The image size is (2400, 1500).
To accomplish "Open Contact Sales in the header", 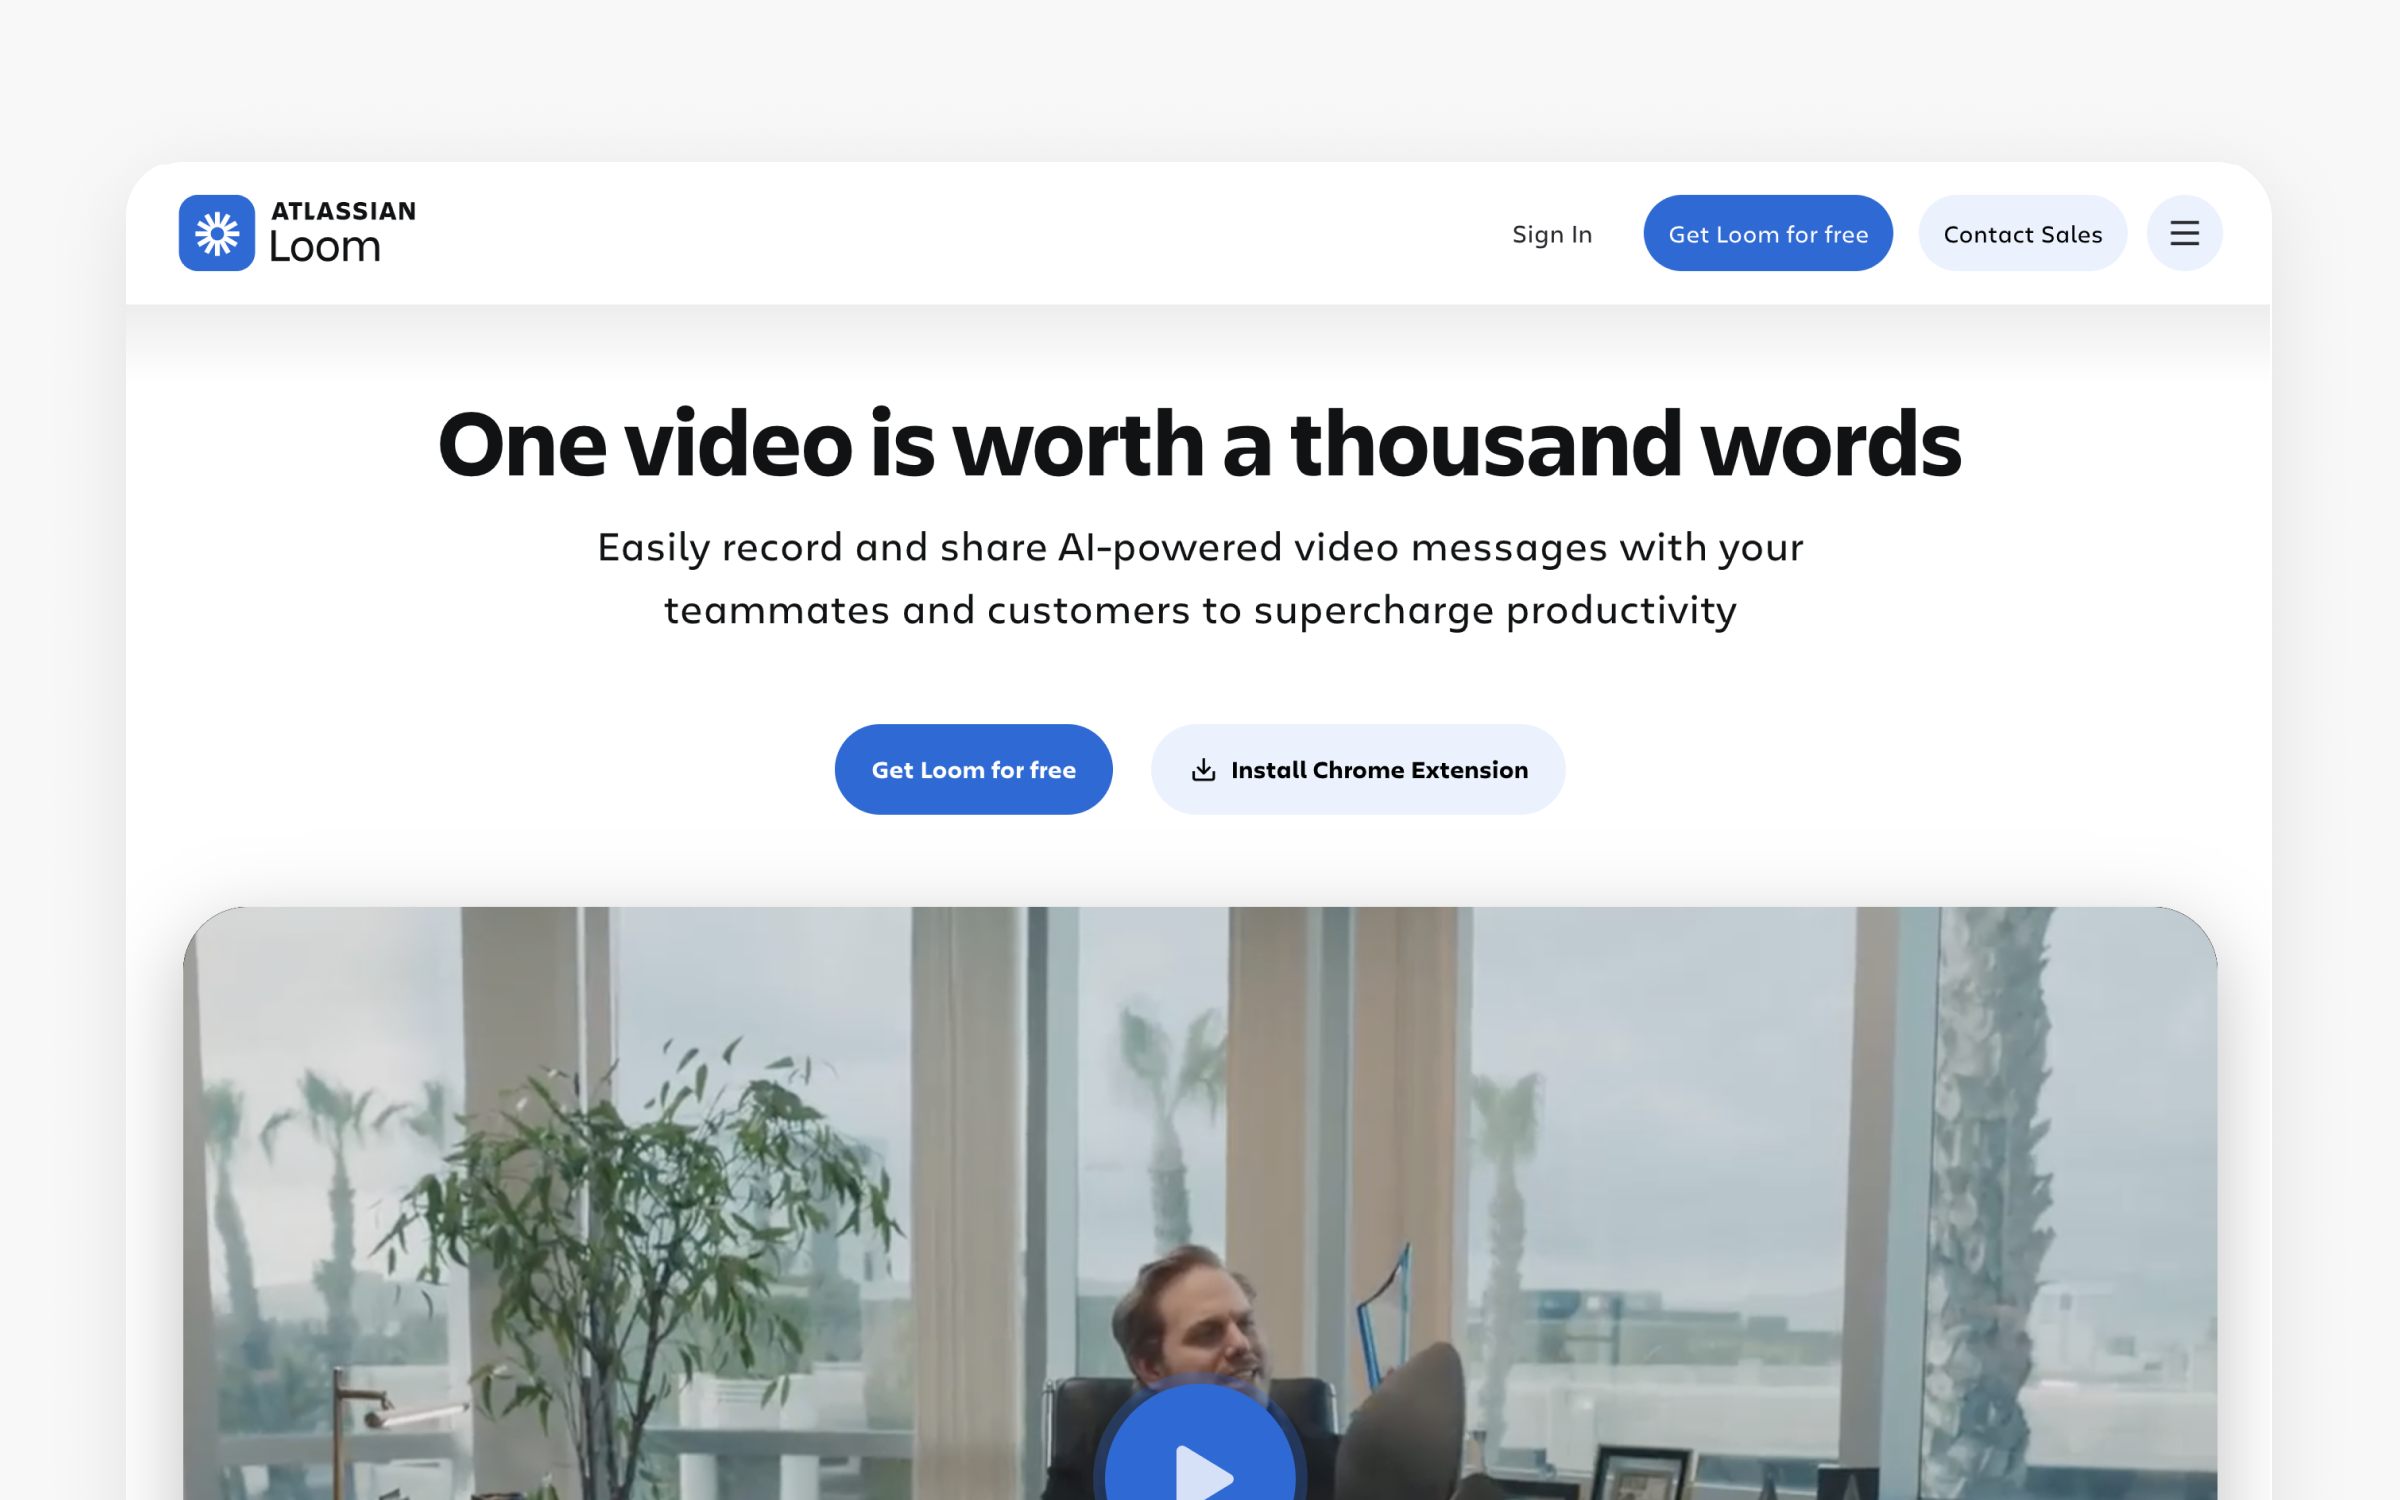I will [2021, 234].
